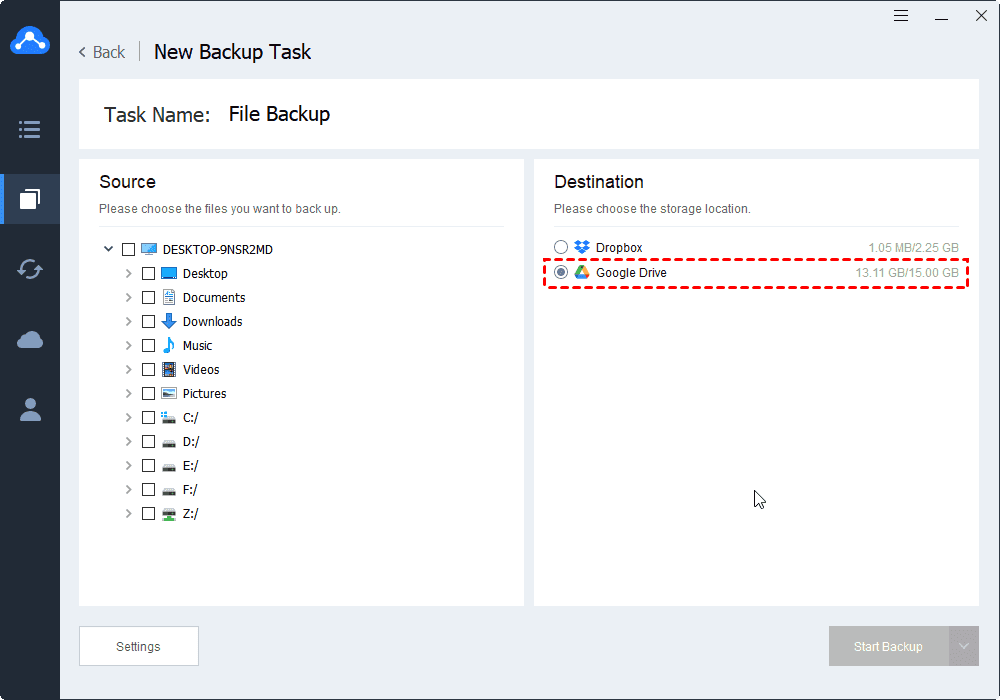The height and width of the screenshot is (700, 1000).
Task: Check the Downloads checkbox
Action: pyautogui.click(x=149, y=321)
